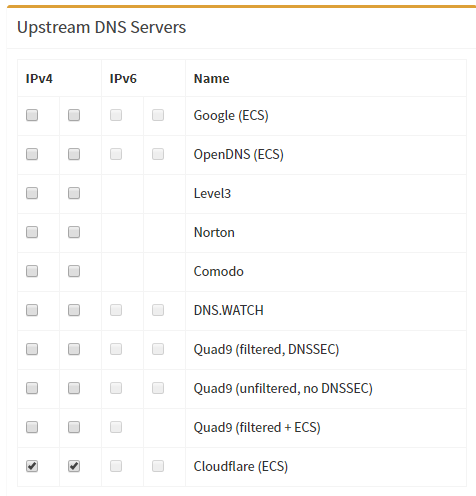Viewport: 476px width, 496px height.
Task: Check second IPv4 checkbox for Norton
Action: [74, 232]
